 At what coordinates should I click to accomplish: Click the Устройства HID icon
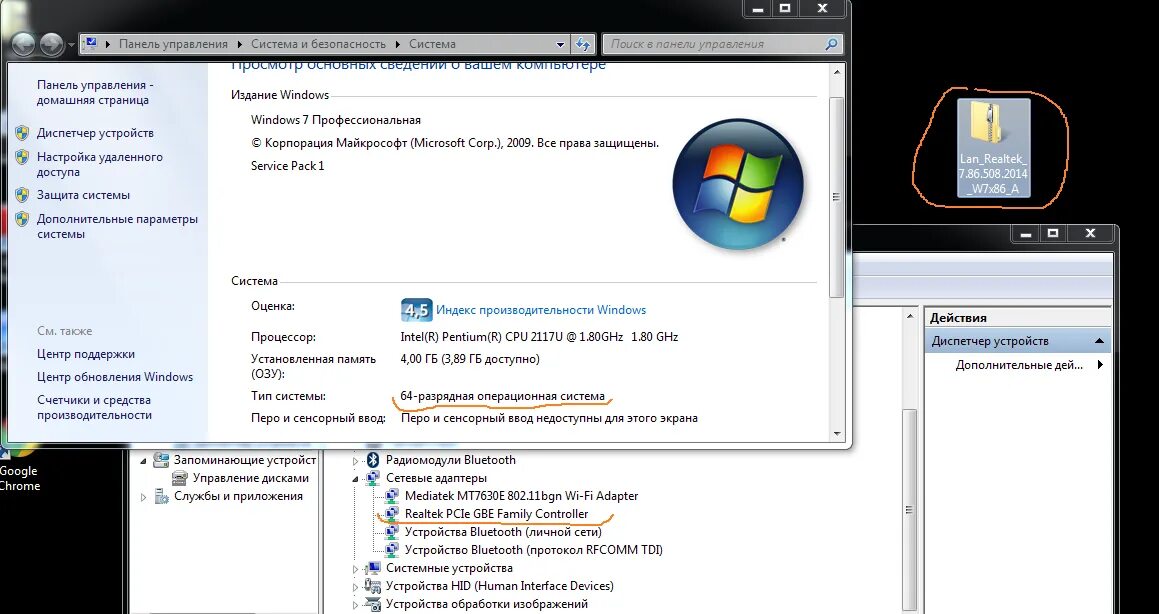pos(373,586)
